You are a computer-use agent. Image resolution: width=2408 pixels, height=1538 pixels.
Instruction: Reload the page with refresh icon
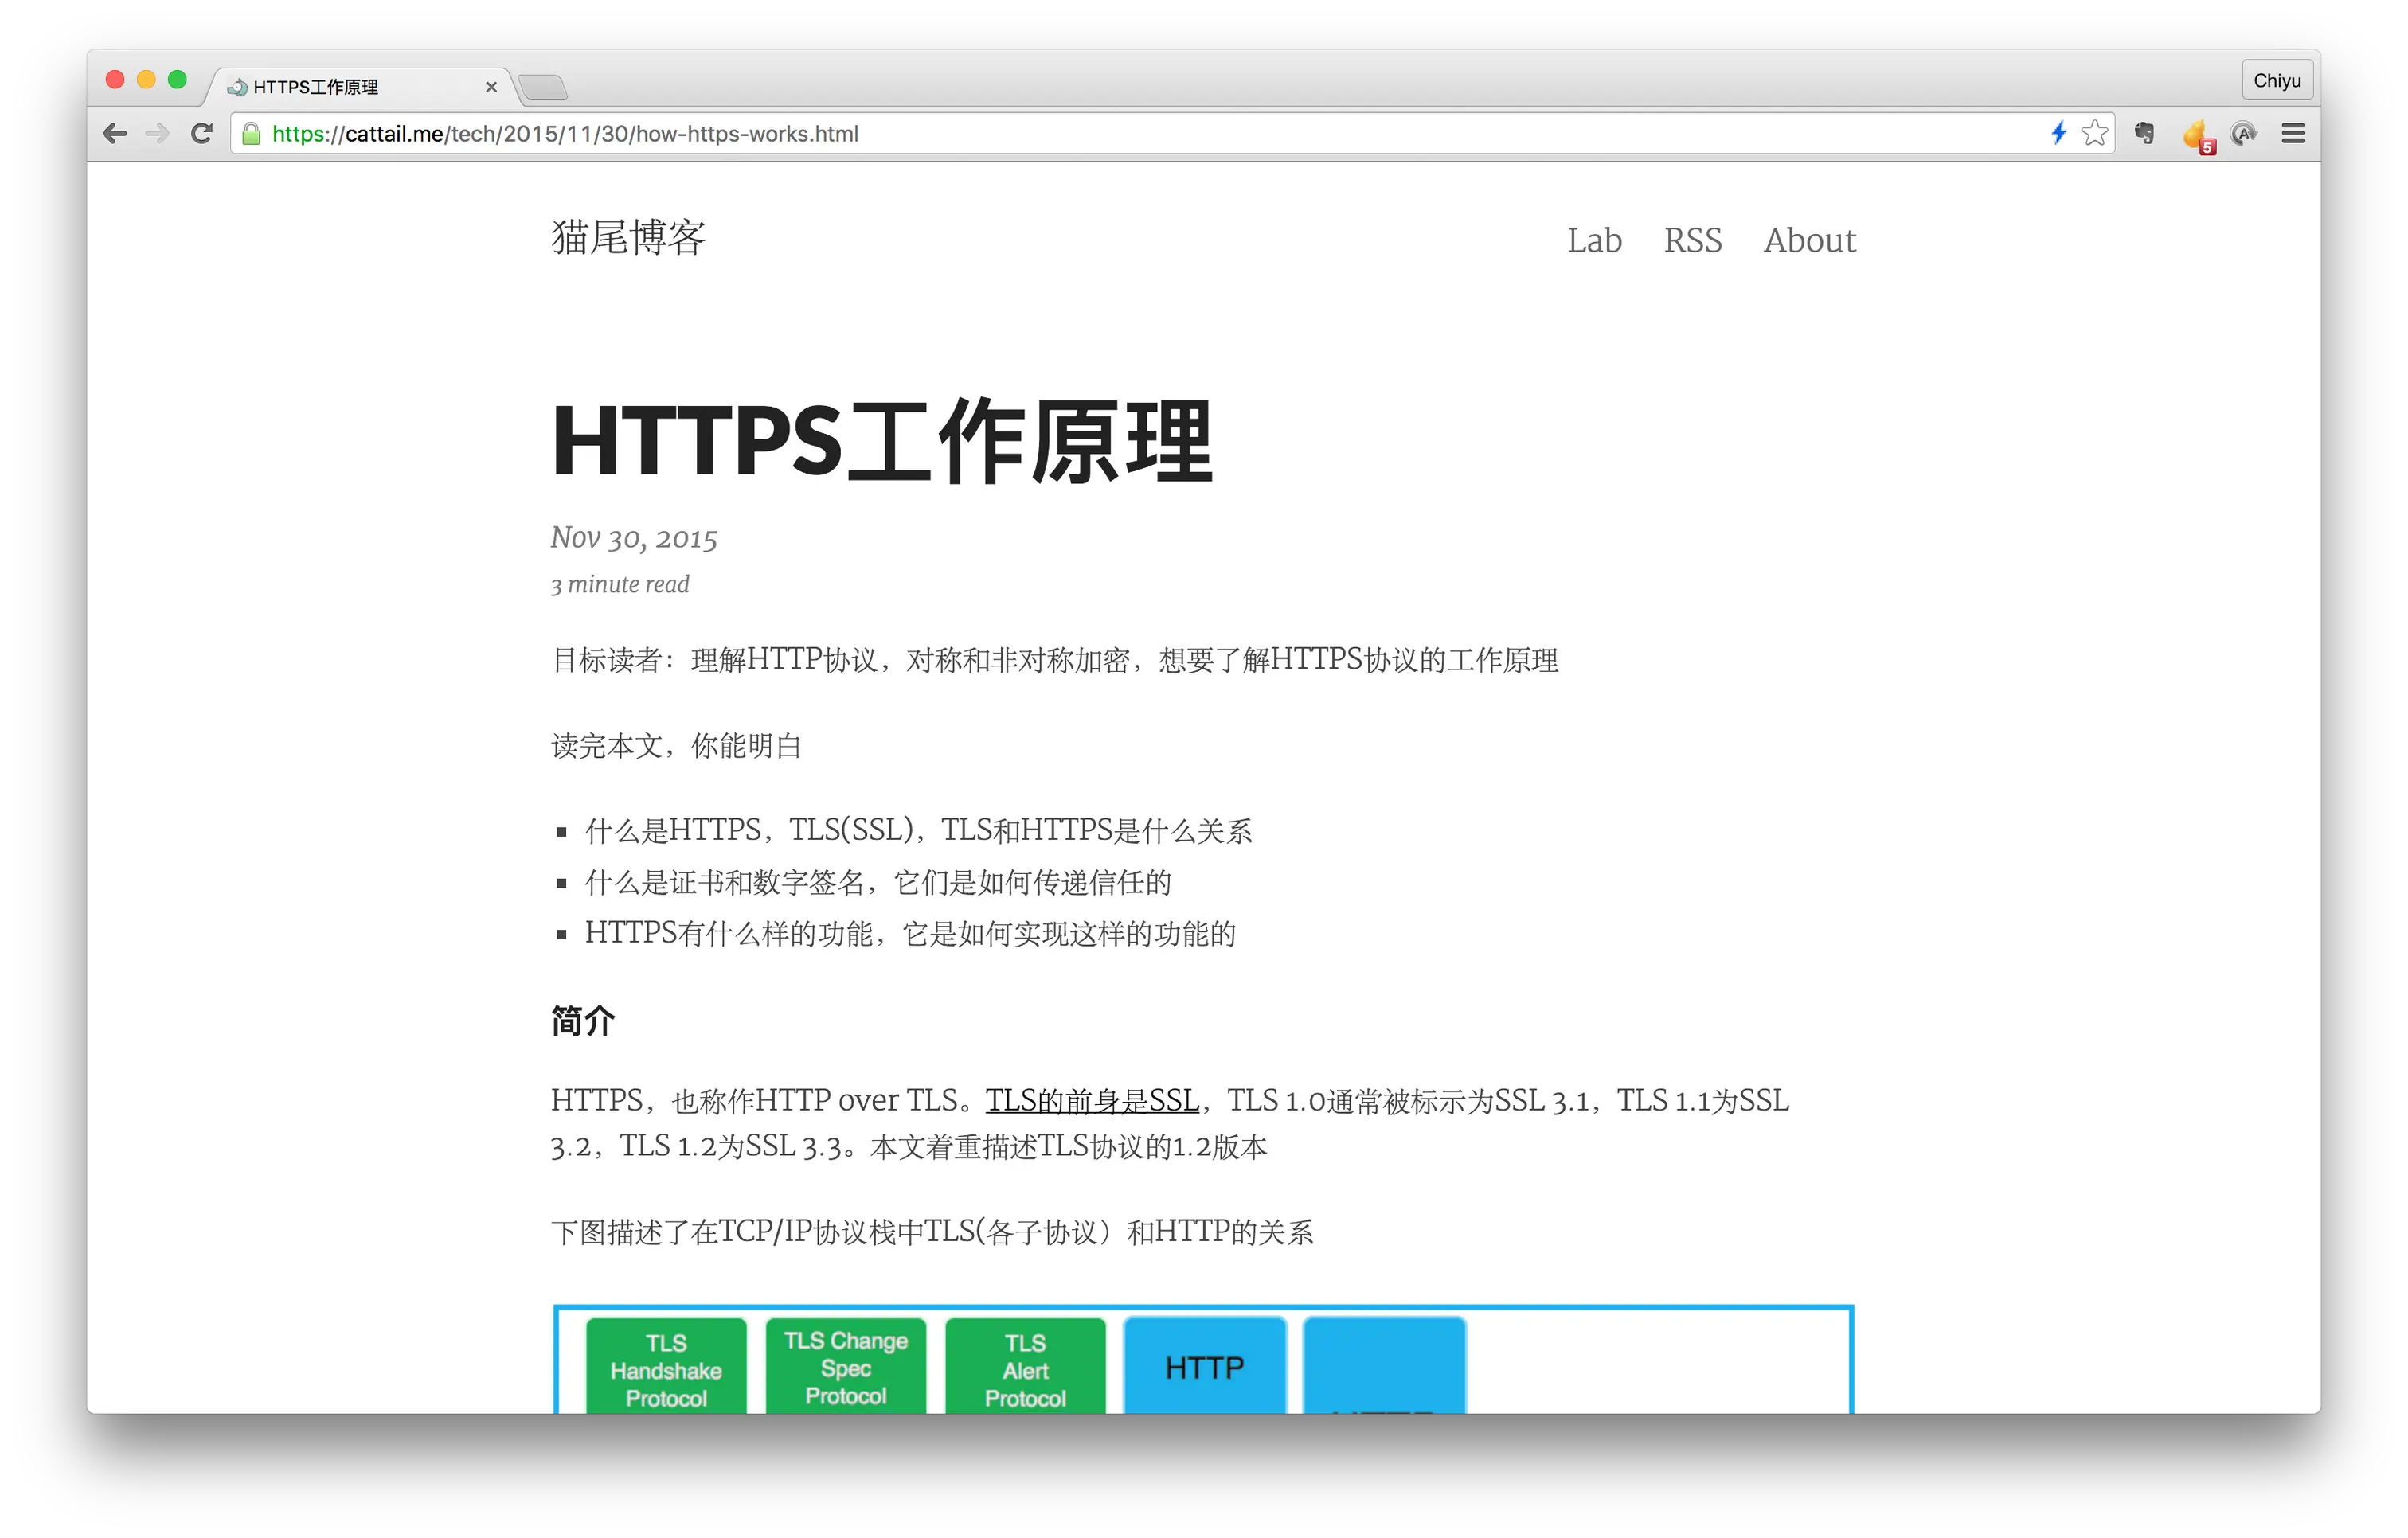pos(202,133)
